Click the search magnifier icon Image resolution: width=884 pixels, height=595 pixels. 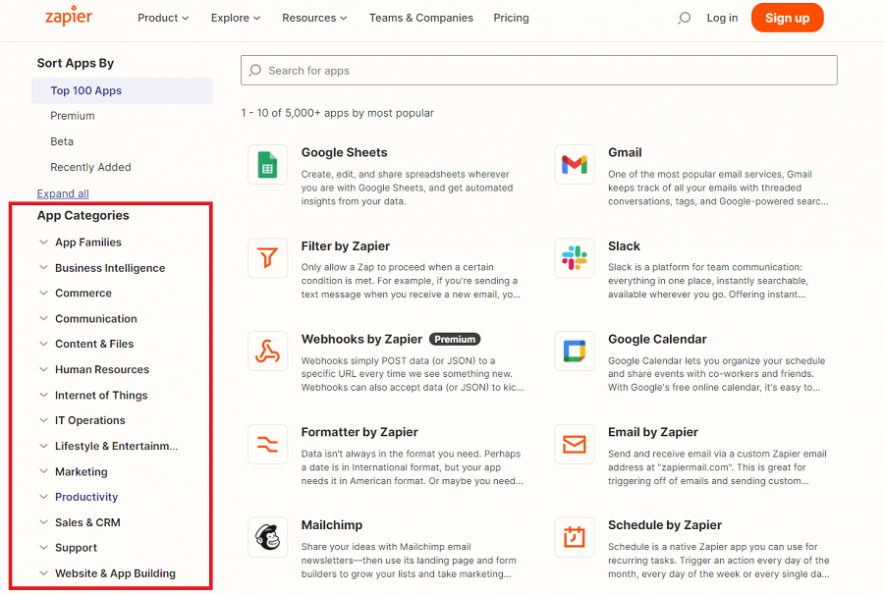click(x=683, y=17)
